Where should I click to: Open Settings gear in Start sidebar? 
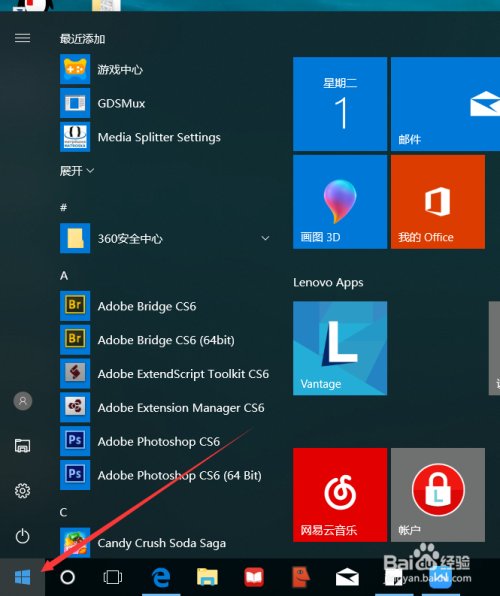tap(22, 491)
